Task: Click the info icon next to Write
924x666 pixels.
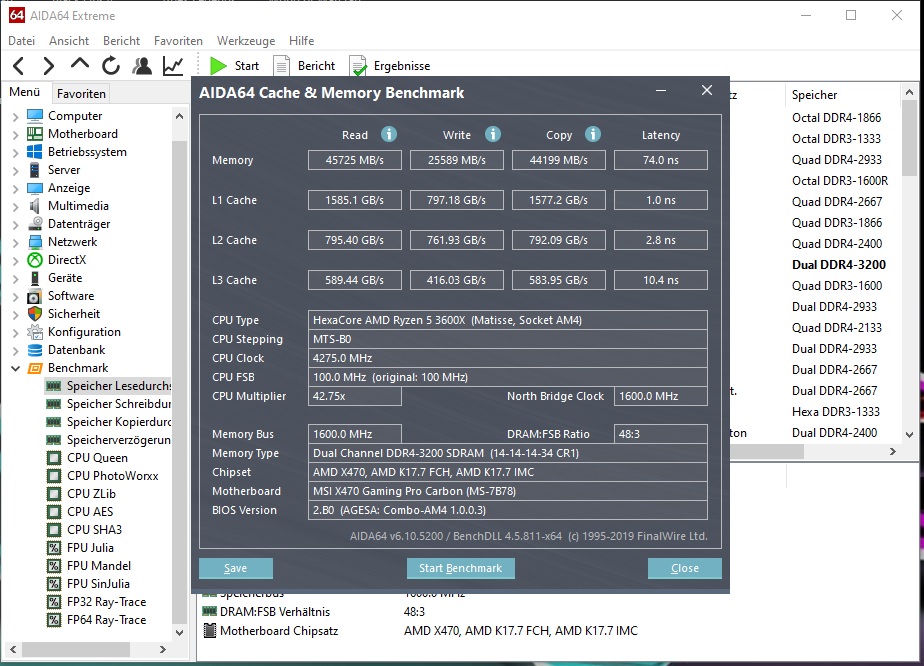Action: [493, 134]
